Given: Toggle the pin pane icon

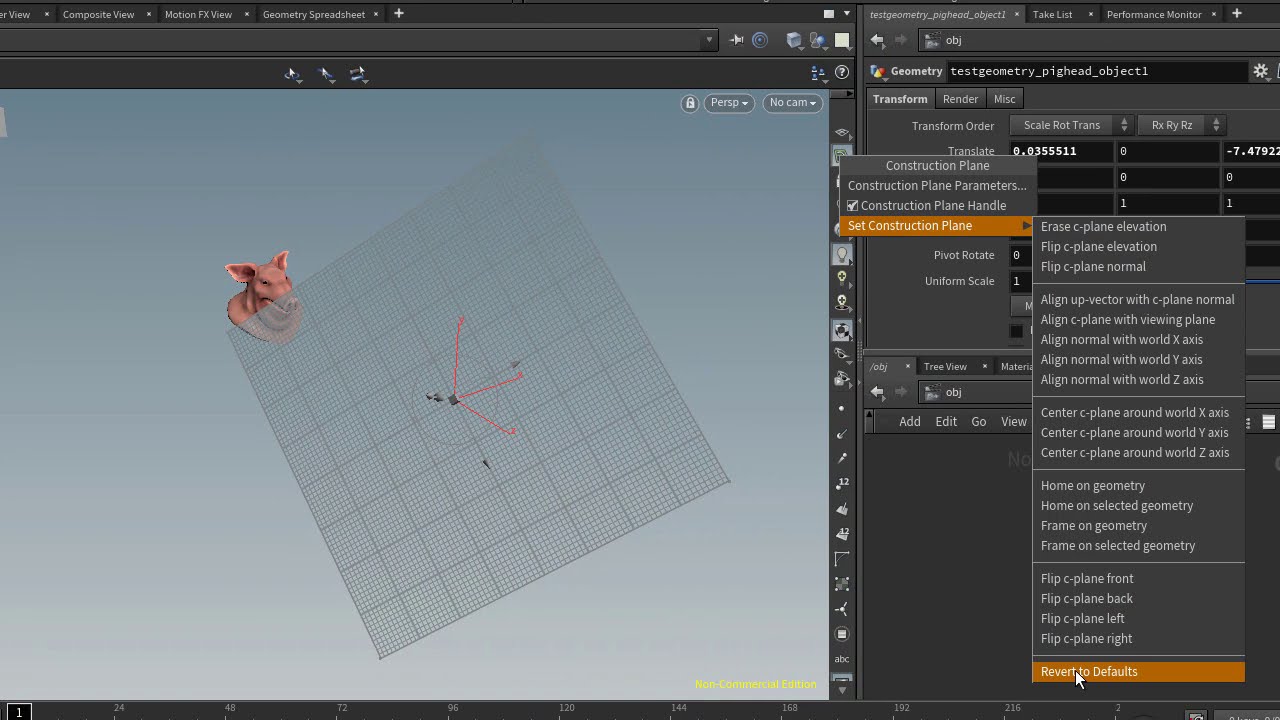Looking at the screenshot, I should click(736, 40).
